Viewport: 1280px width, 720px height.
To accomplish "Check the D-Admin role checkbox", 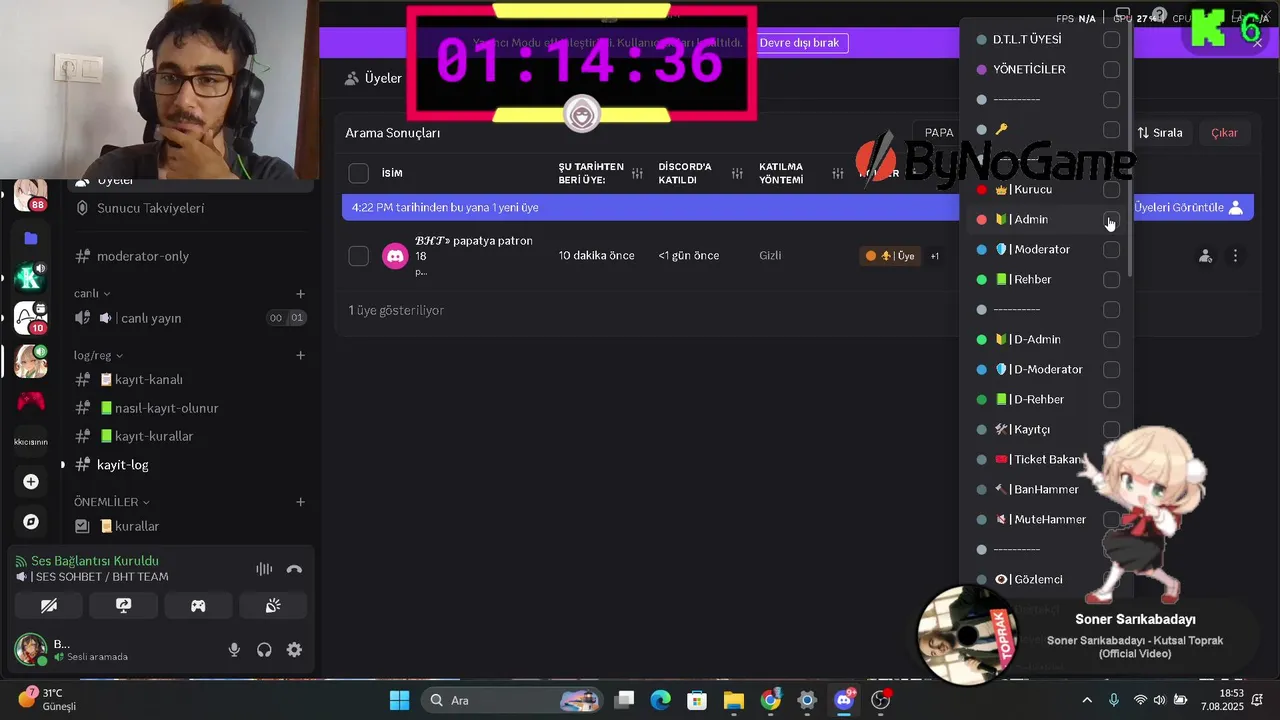I will click(1111, 339).
